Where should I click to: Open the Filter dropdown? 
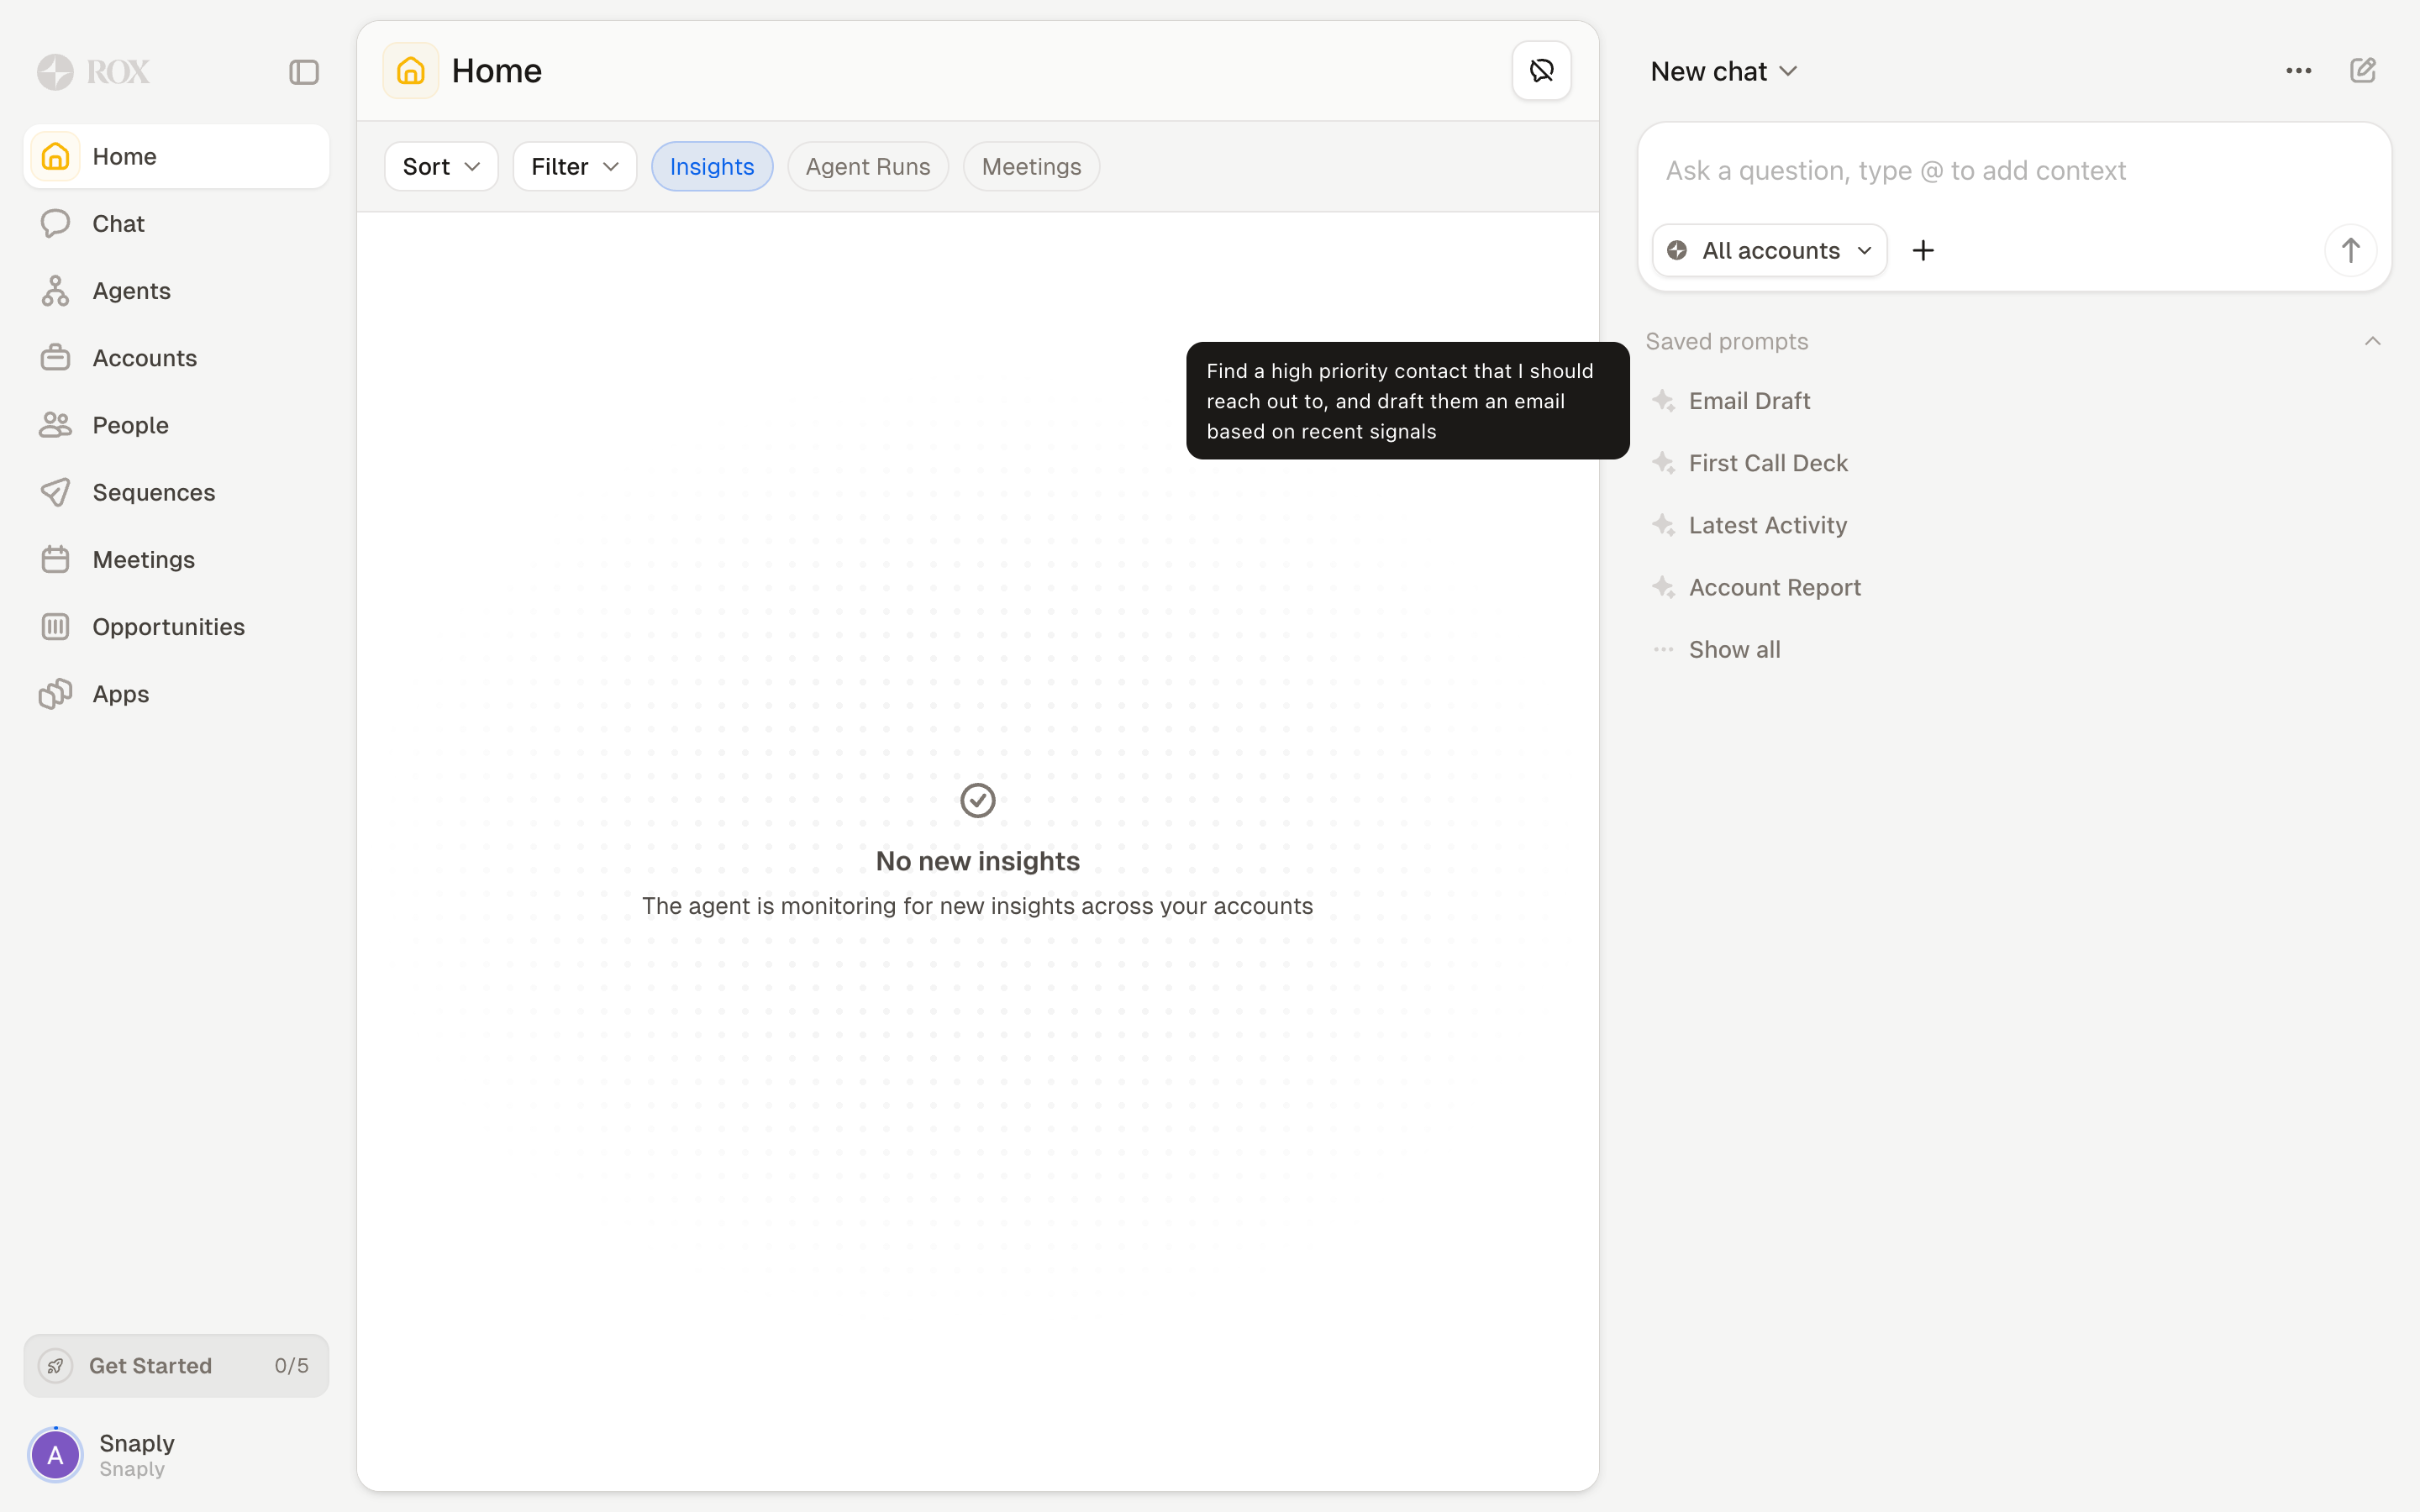575,166
